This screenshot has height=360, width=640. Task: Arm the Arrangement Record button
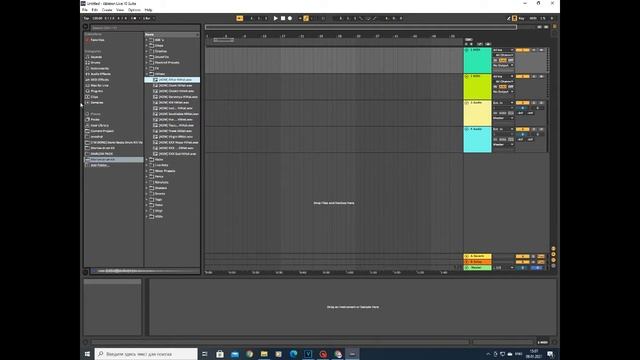coord(290,18)
